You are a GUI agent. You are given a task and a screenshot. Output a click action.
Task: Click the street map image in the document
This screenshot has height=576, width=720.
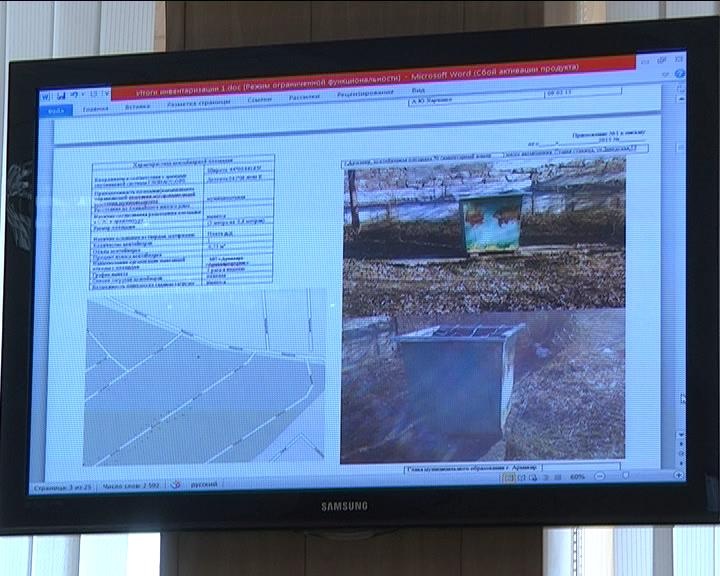[205, 378]
